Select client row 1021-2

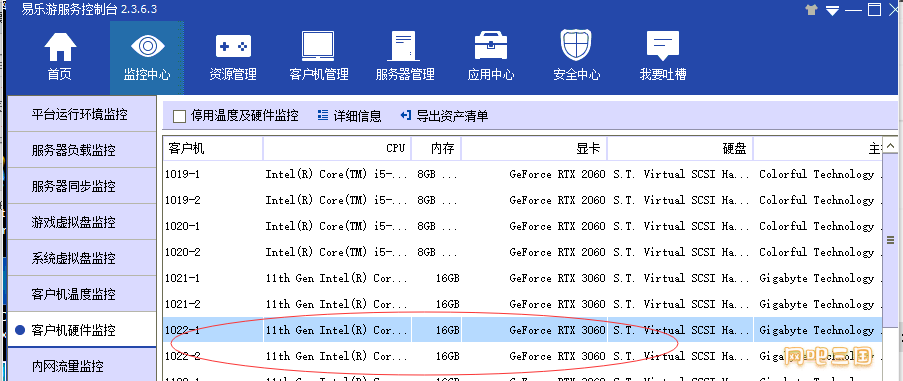[522, 304]
